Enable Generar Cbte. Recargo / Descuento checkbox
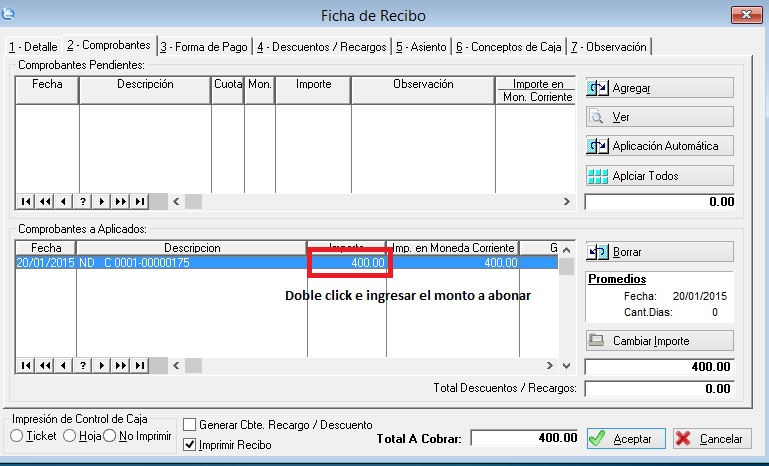Viewport: 769px width, 466px height. tap(190, 425)
